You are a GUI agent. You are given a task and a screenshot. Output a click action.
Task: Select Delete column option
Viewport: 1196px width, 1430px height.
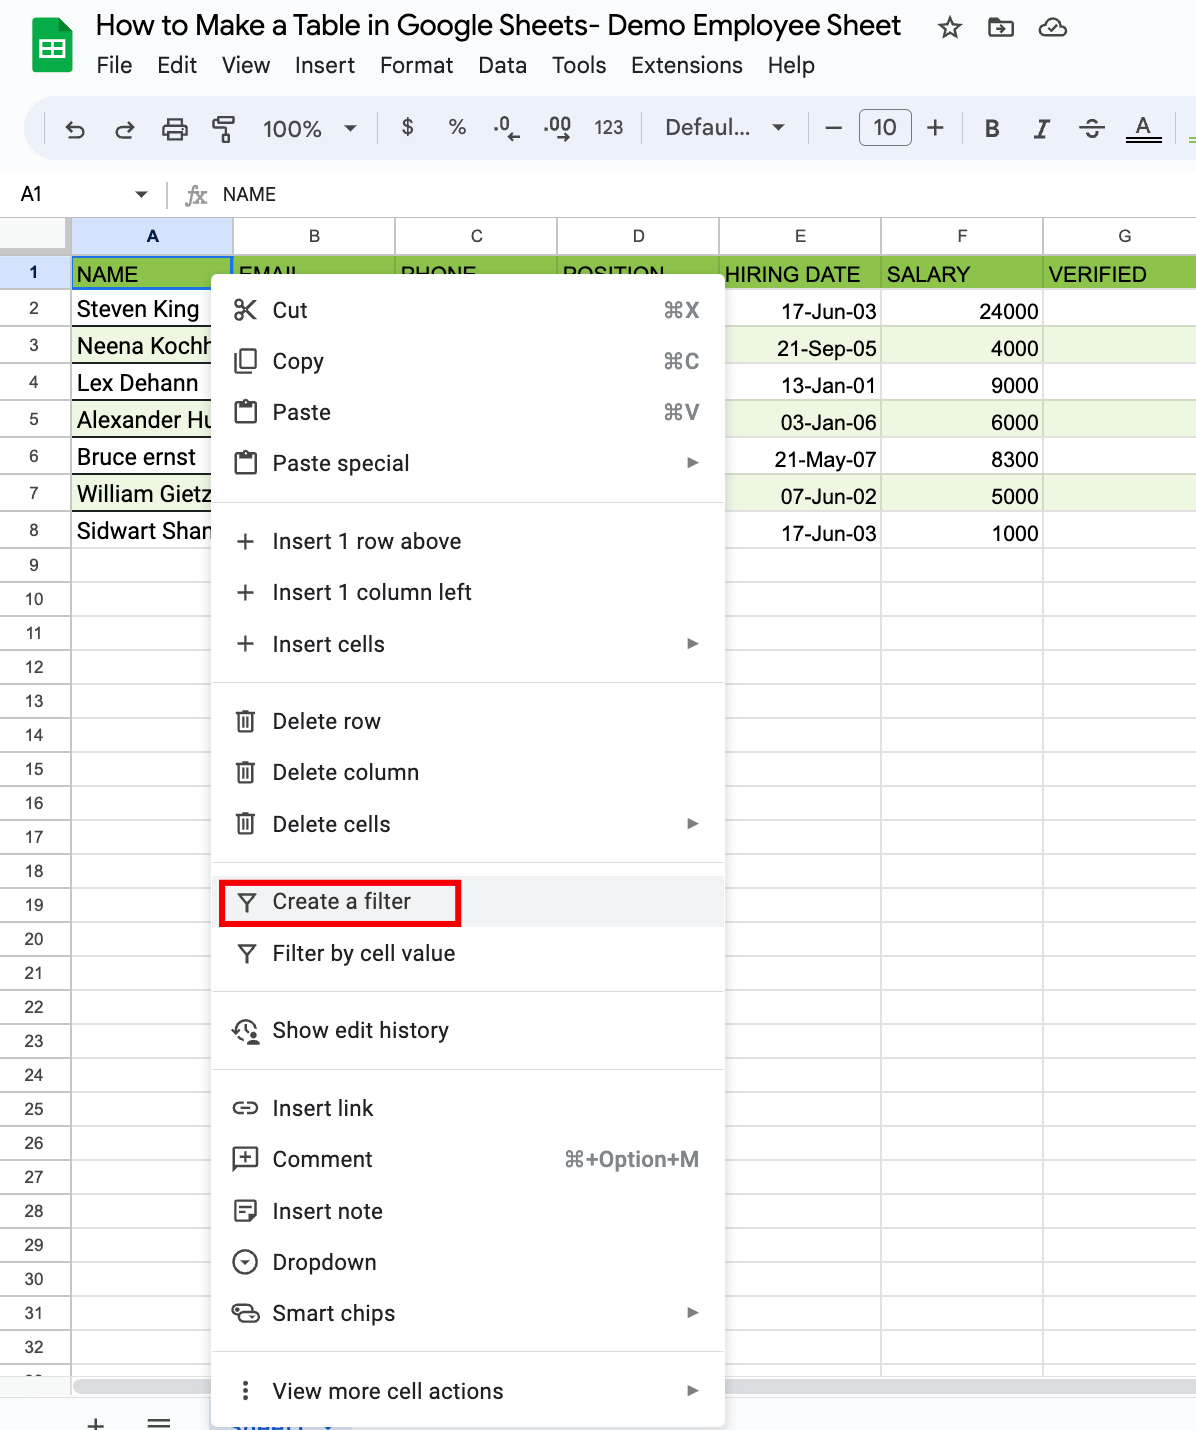click(x=345, y=772)
